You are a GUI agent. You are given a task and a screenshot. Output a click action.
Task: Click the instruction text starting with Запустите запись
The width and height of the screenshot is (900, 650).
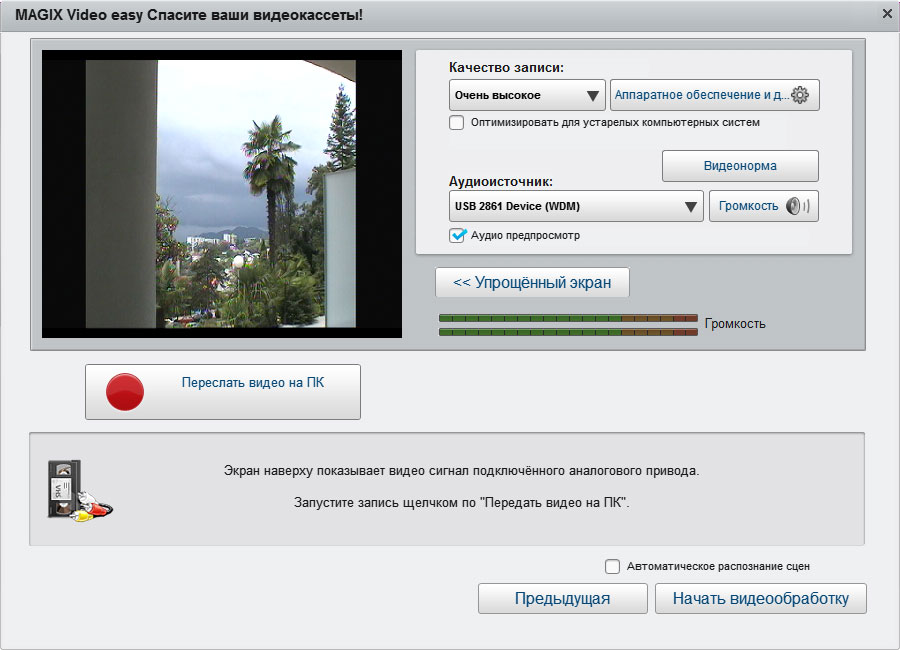pyautogui.click(x=461, y=502)
